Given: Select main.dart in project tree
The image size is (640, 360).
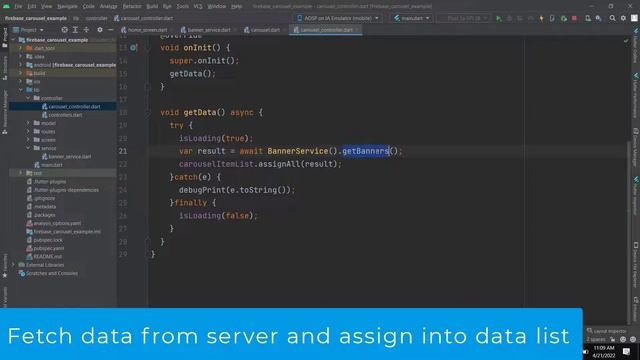Looking at the screenshot, I should 51,165.
